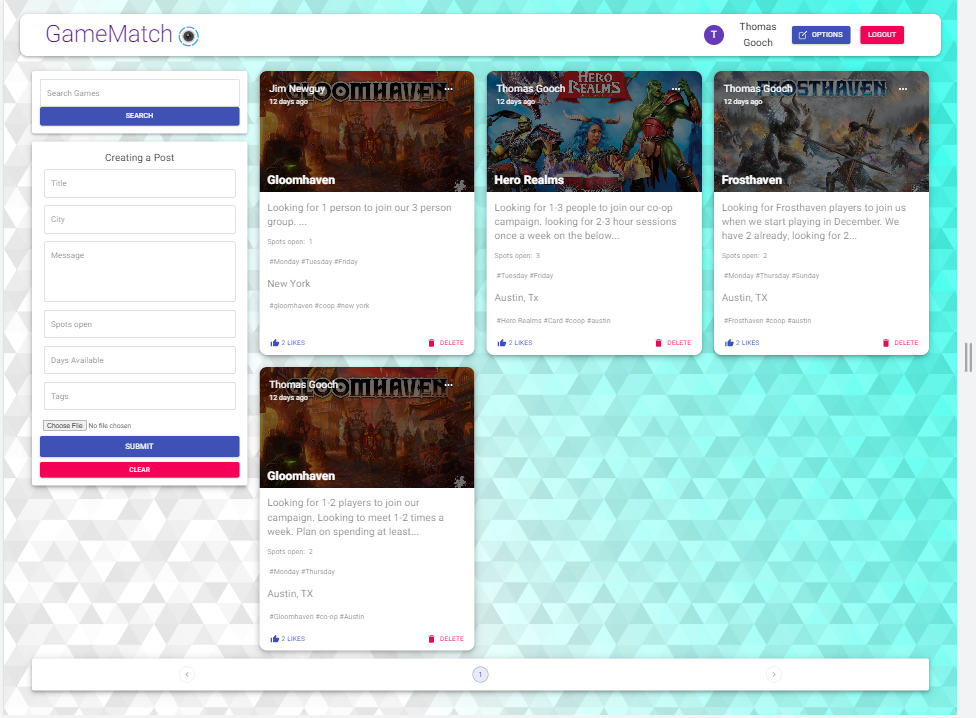
Task: Click the page's vertical scrollbar handle
Action: click(968, 357)
